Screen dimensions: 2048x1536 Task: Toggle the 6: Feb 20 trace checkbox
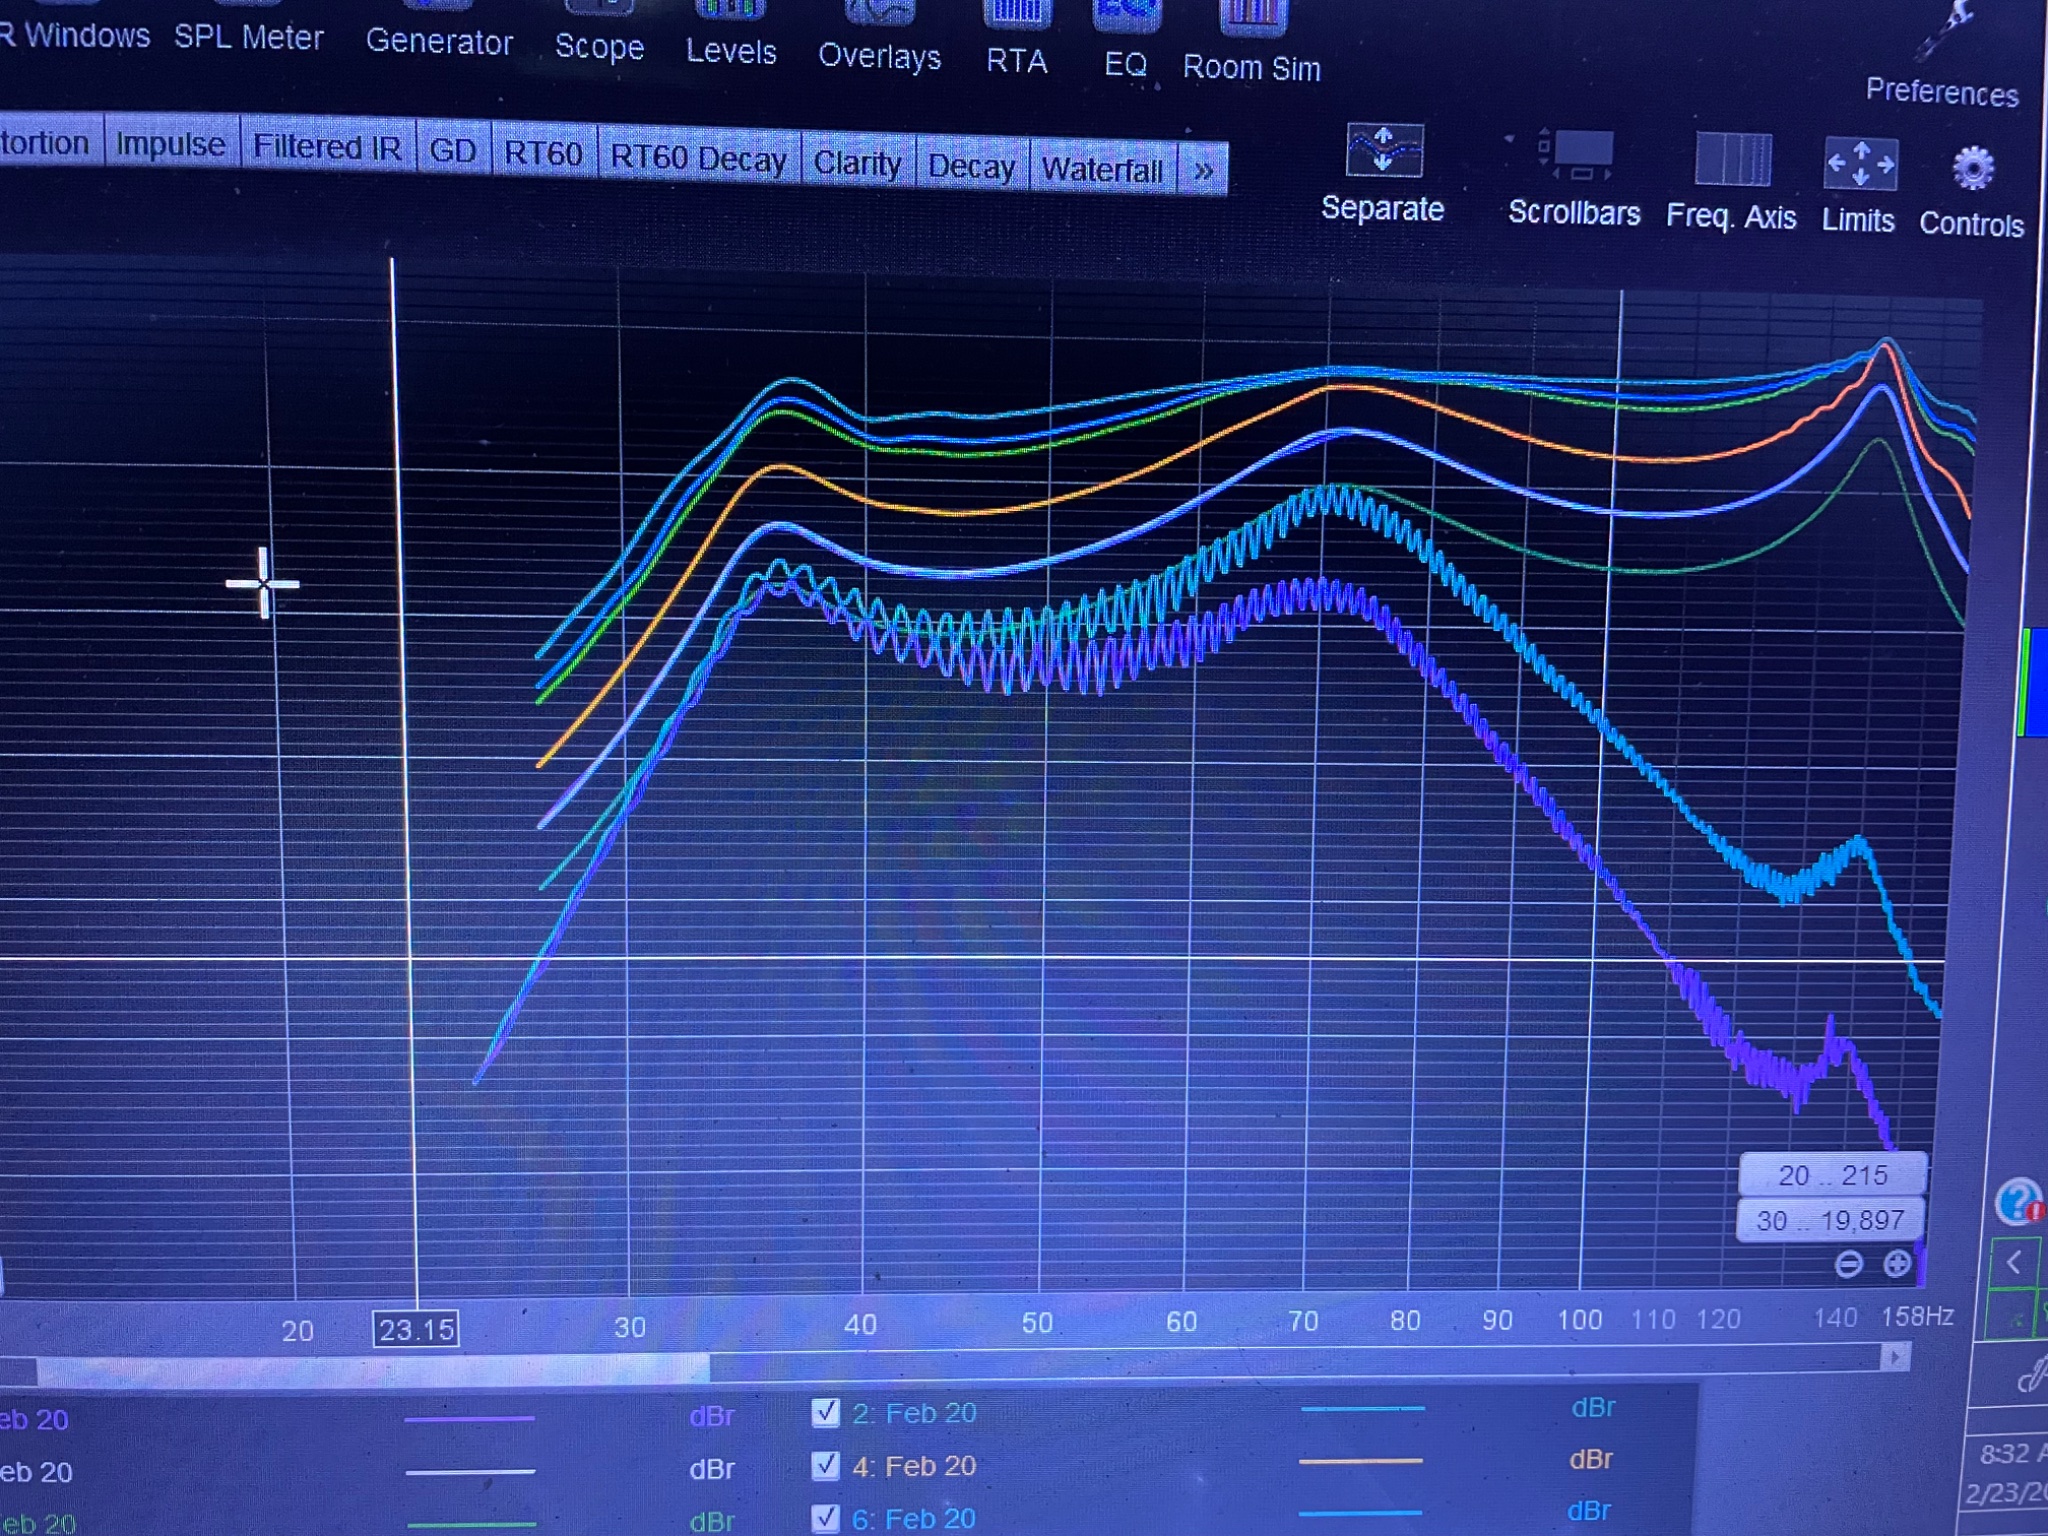(825, 1517)
